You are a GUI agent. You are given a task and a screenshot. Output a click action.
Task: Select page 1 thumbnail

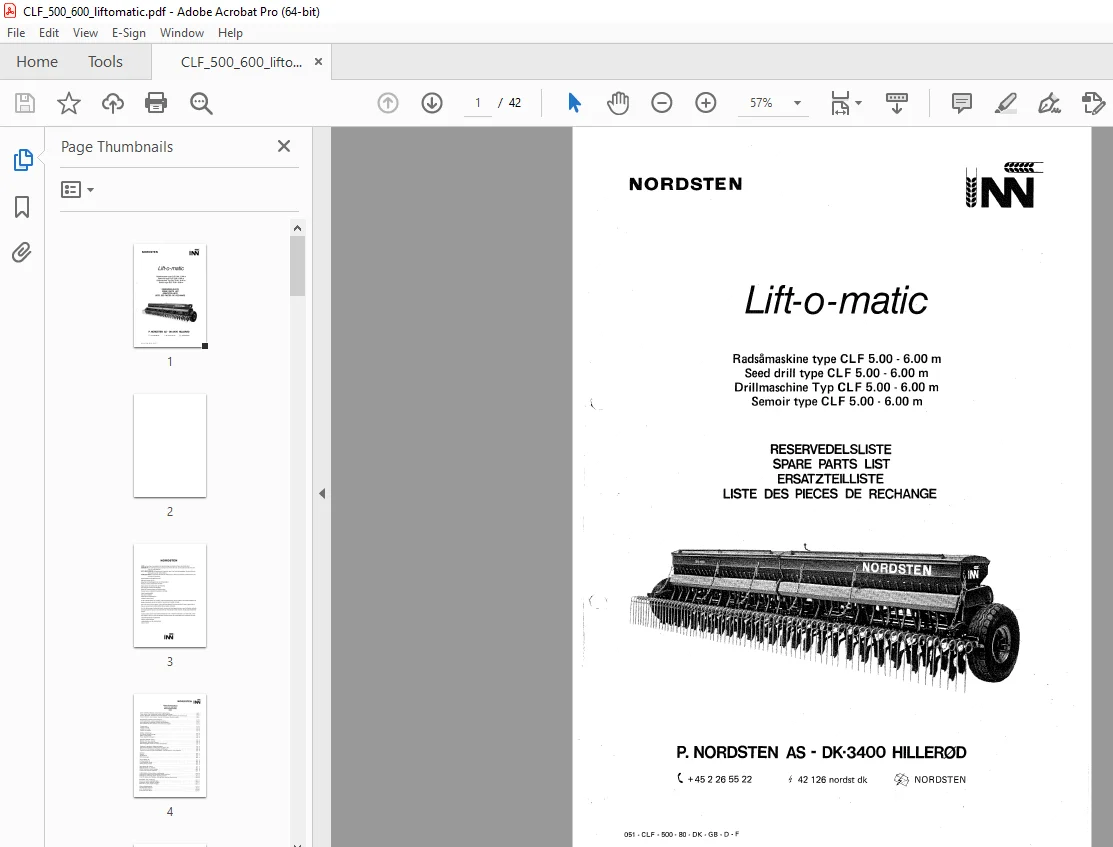pyautogui.click(x=170, y=295)
